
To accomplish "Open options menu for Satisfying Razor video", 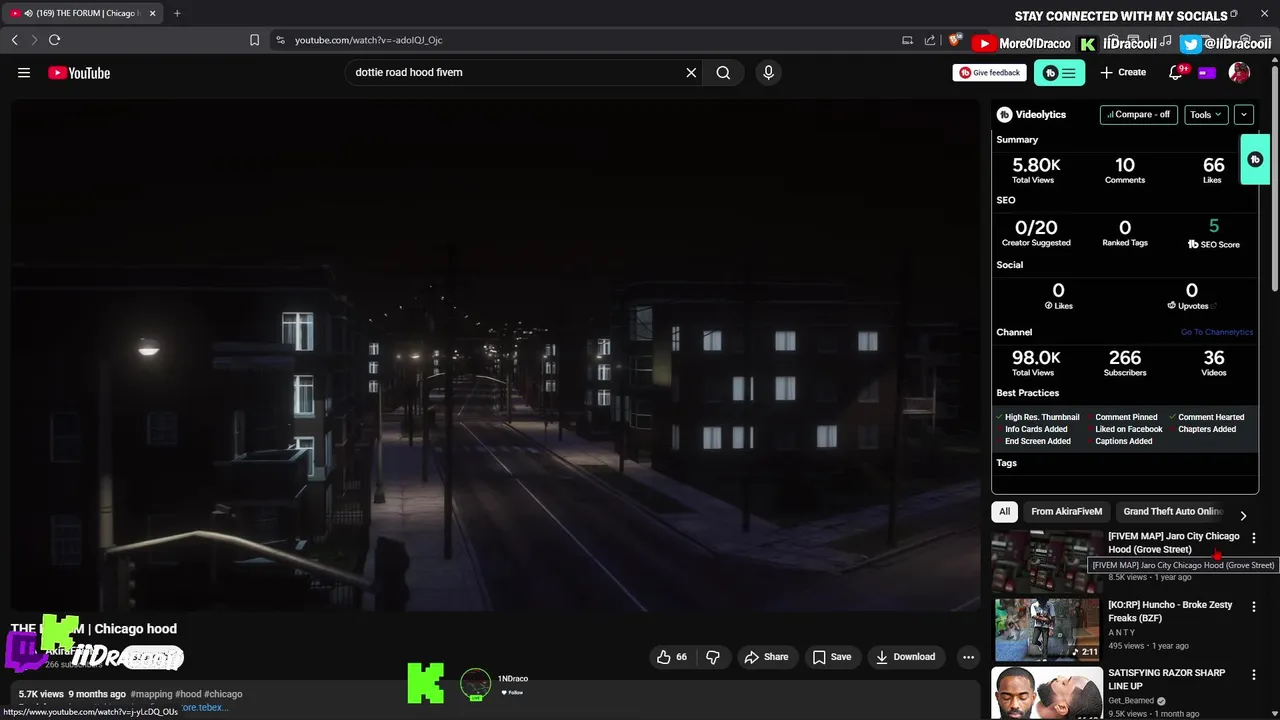I will pyautogui.click(x=1254, y=675).
